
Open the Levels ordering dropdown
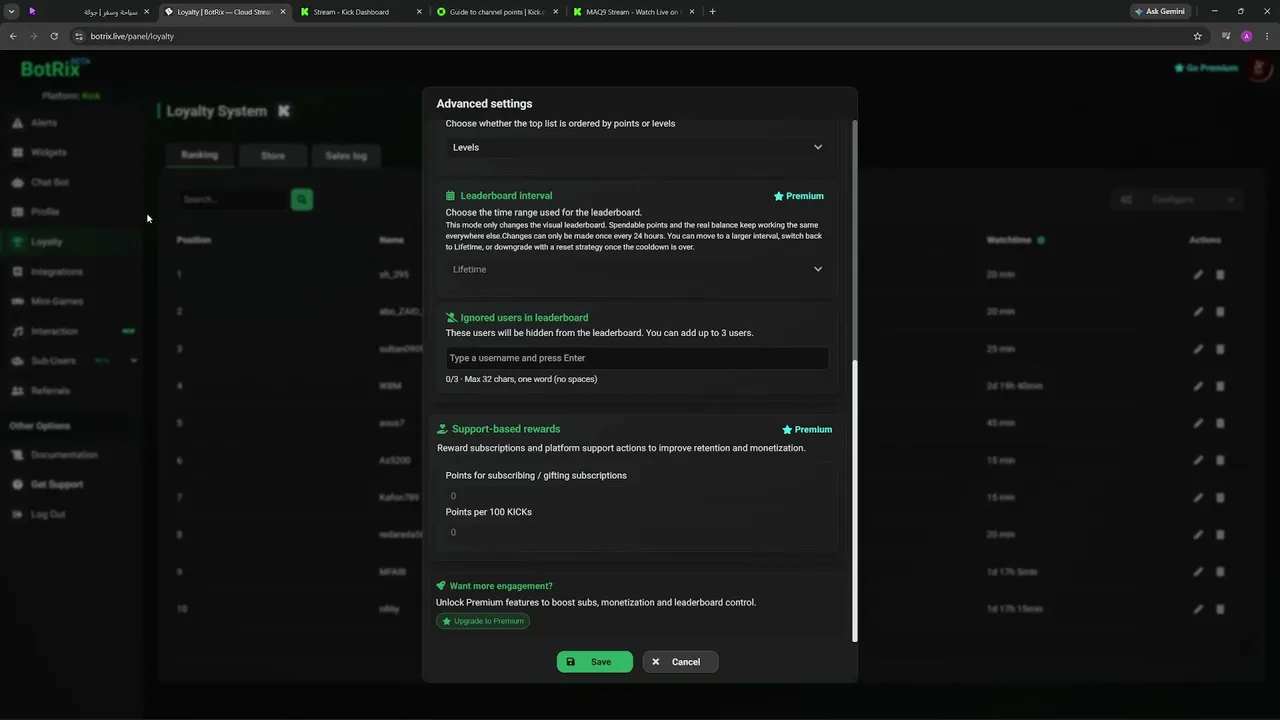[636, 147]
